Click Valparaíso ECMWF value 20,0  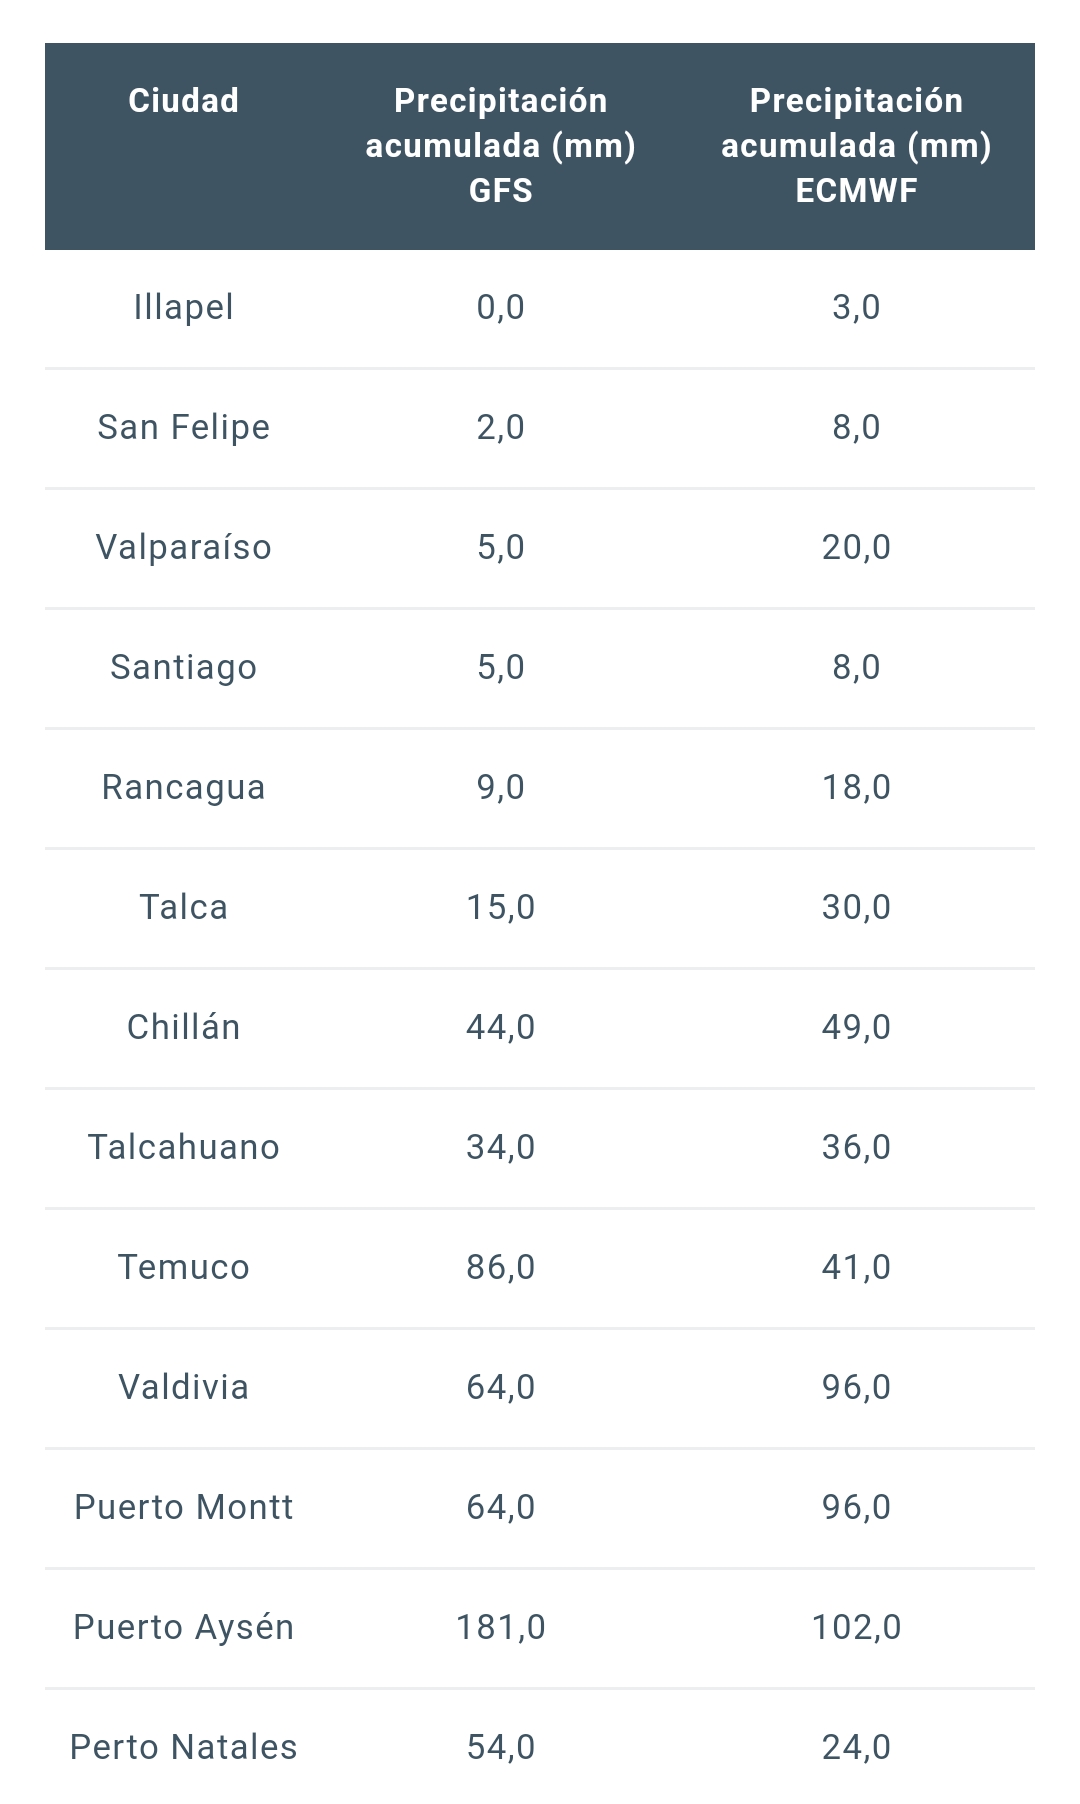click(856, 547)
